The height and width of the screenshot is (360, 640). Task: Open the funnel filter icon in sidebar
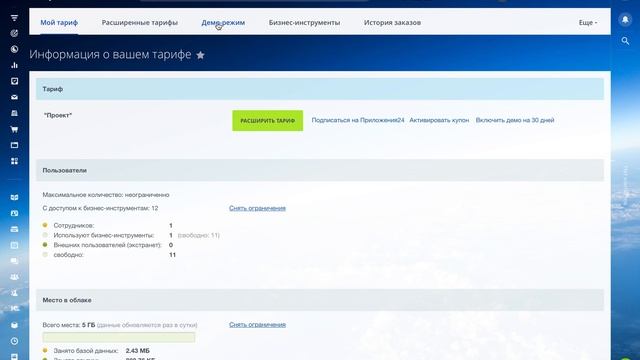pos(14,18)
